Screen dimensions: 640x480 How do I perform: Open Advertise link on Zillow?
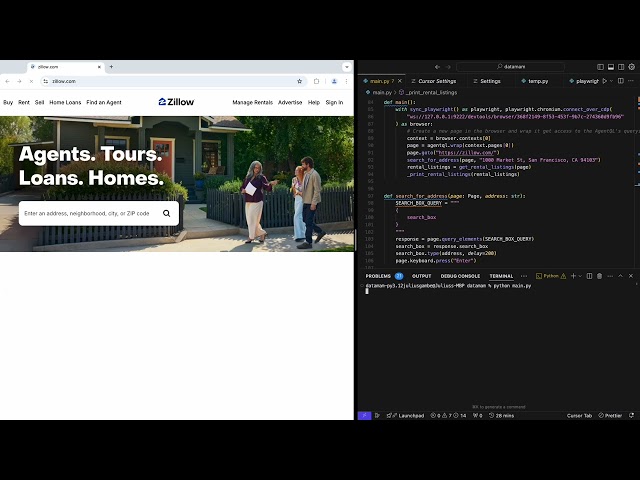[290, 102]
